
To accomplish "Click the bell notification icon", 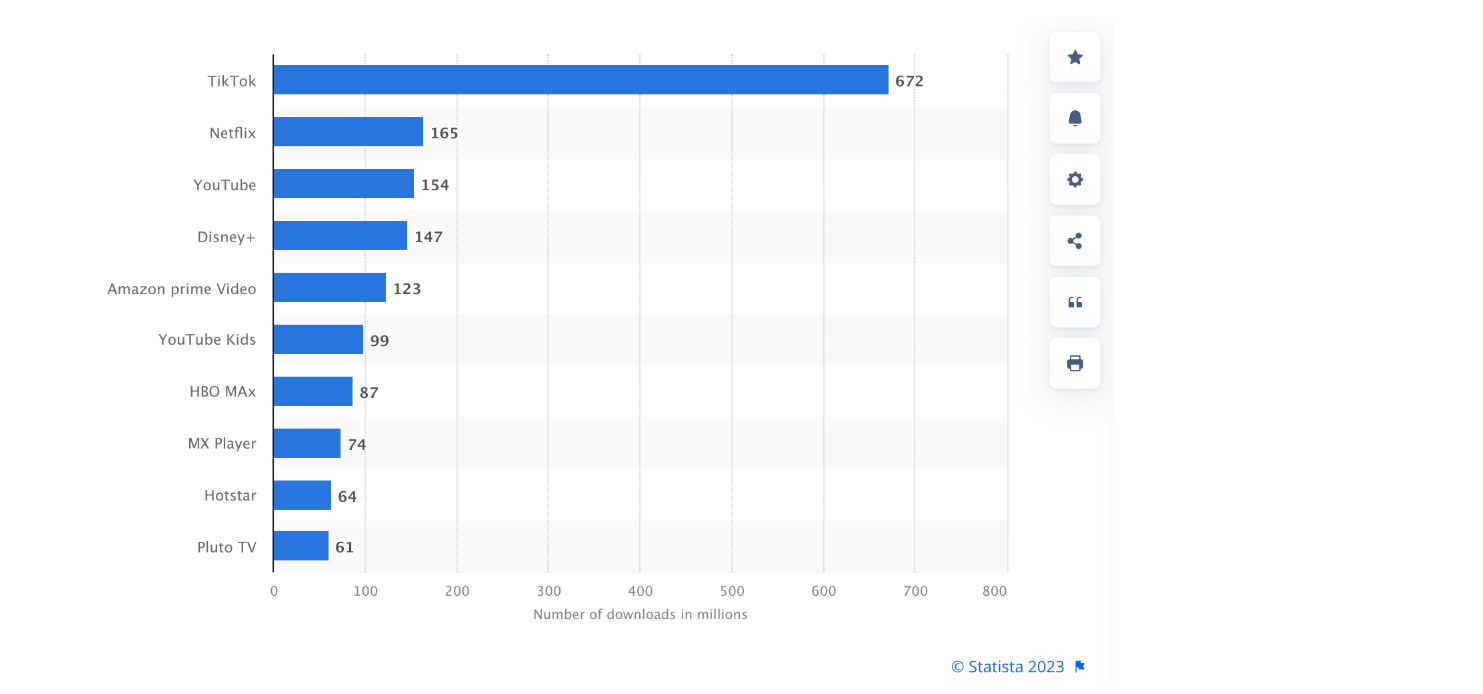I will [x=1075, y=118].
